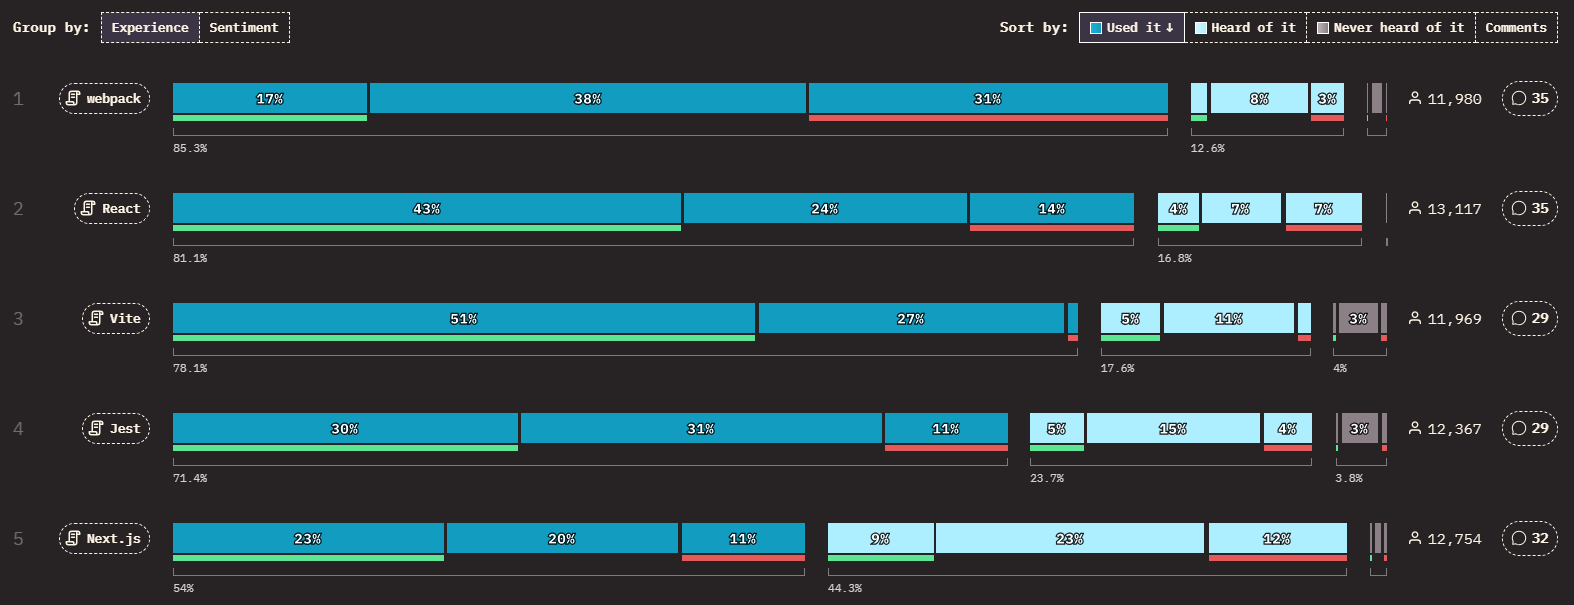Open Vite's 29 comments
This screenshot has height=605, width=1574.
click(x=1530, y=318)
